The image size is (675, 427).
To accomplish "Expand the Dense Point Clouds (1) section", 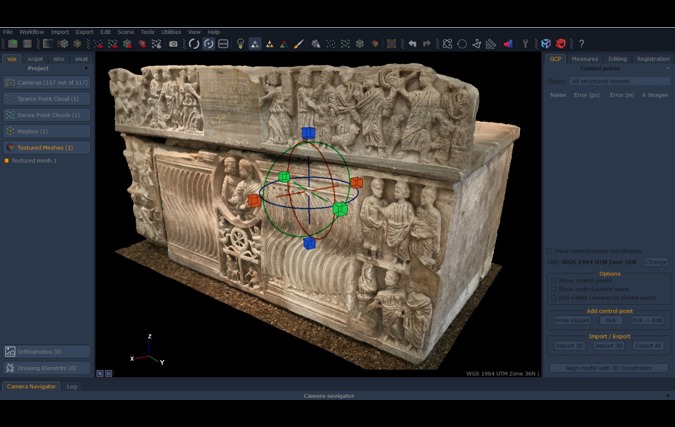I will tap(47, 115).
